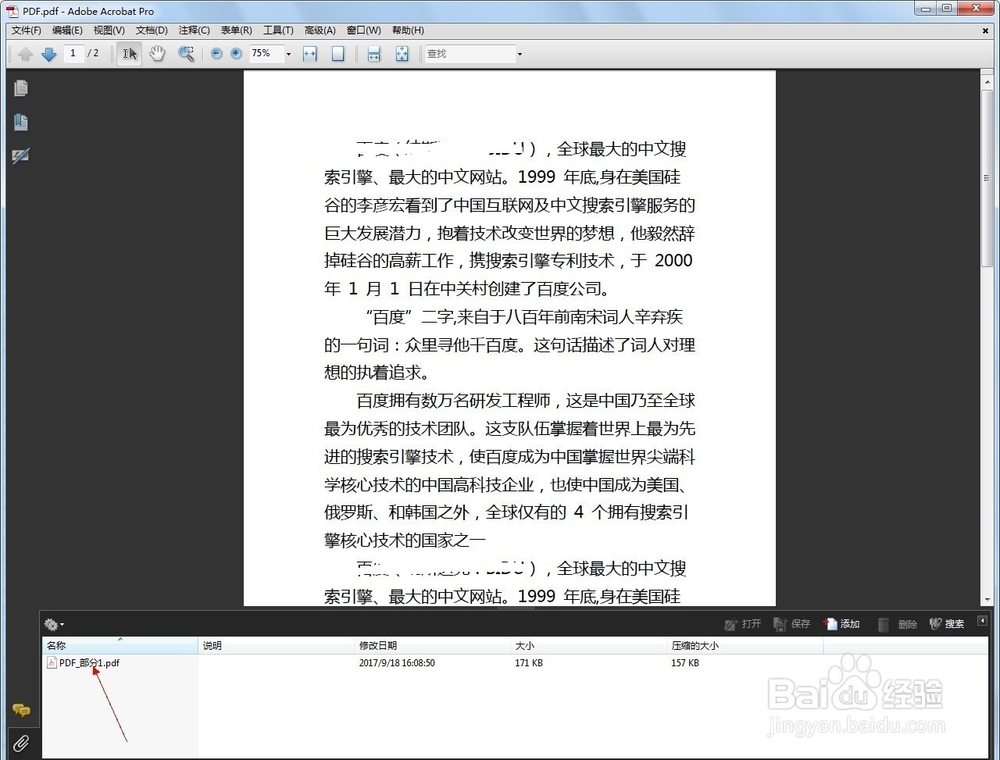Open attachments panel gear options menu
The width and height of the screenshot is (1000, 760).
click(x=54, y=624)
